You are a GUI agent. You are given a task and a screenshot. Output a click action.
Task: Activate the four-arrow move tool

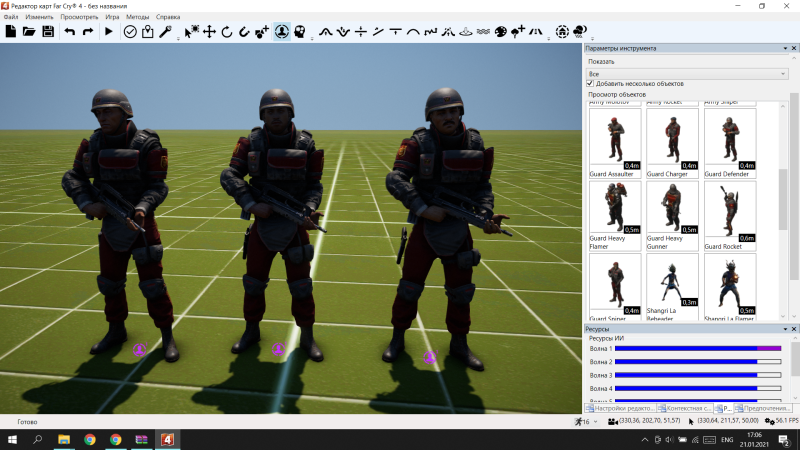tap(209, 32)
